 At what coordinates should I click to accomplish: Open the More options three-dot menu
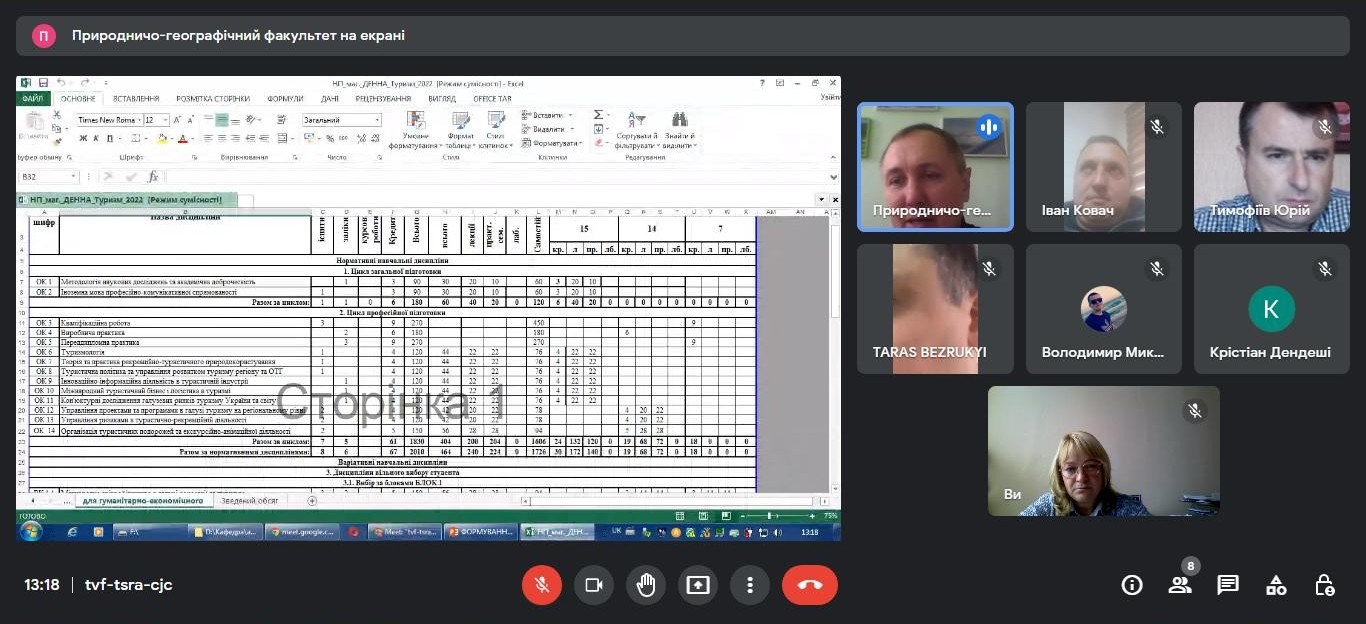tap(750, 585)
